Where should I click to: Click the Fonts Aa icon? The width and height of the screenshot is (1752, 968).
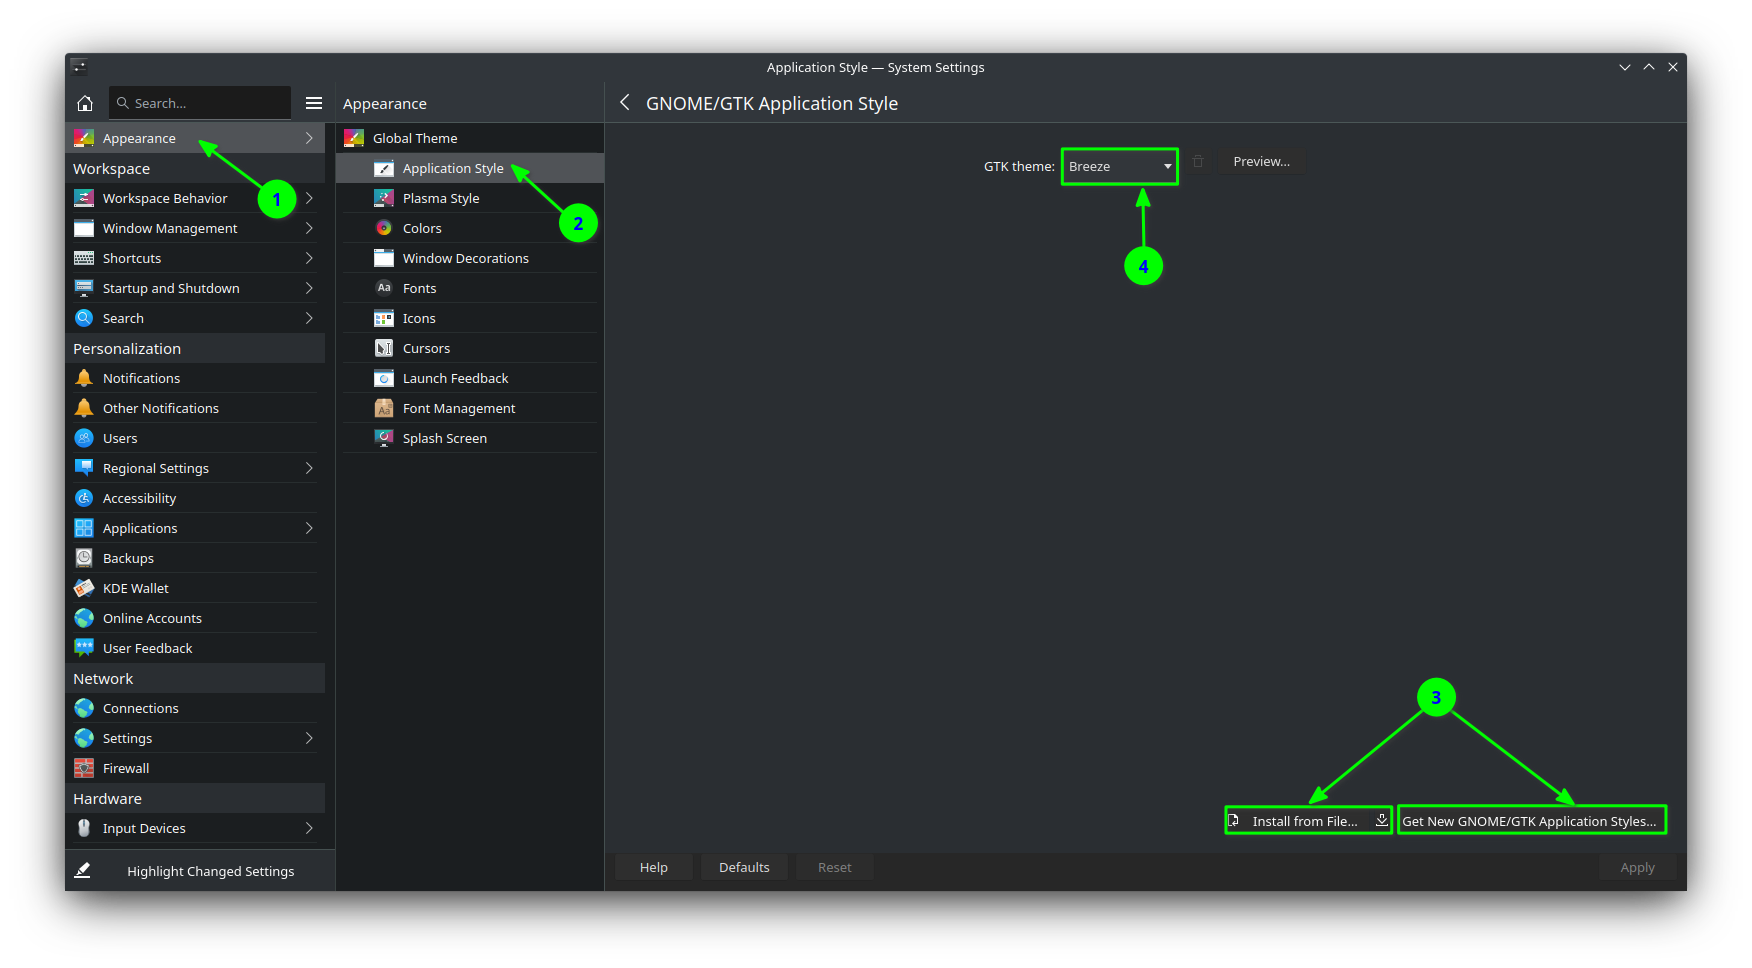click(384, 288)
